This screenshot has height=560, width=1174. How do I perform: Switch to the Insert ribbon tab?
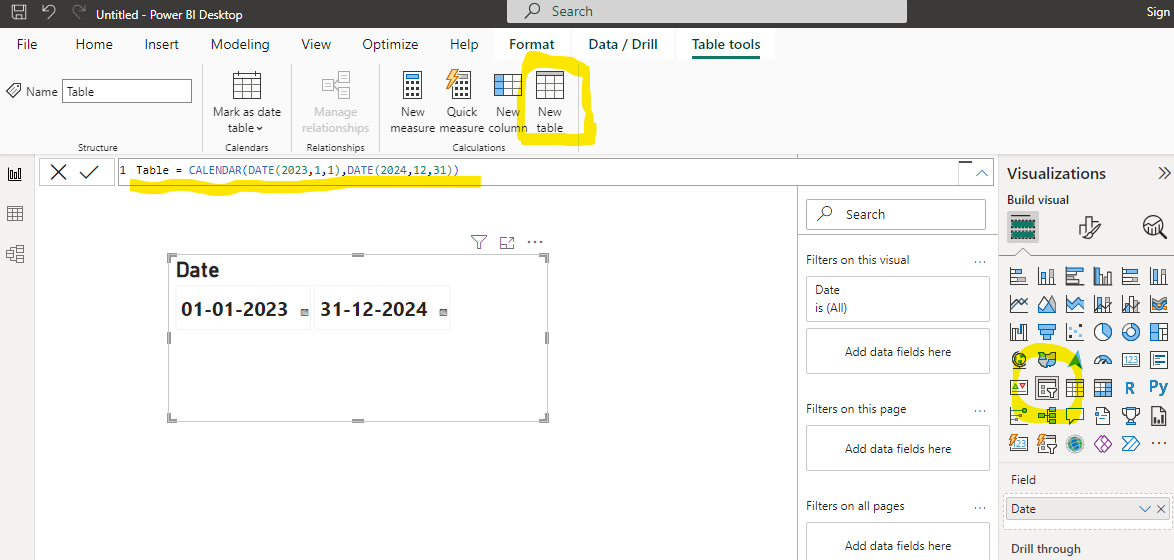162,44
